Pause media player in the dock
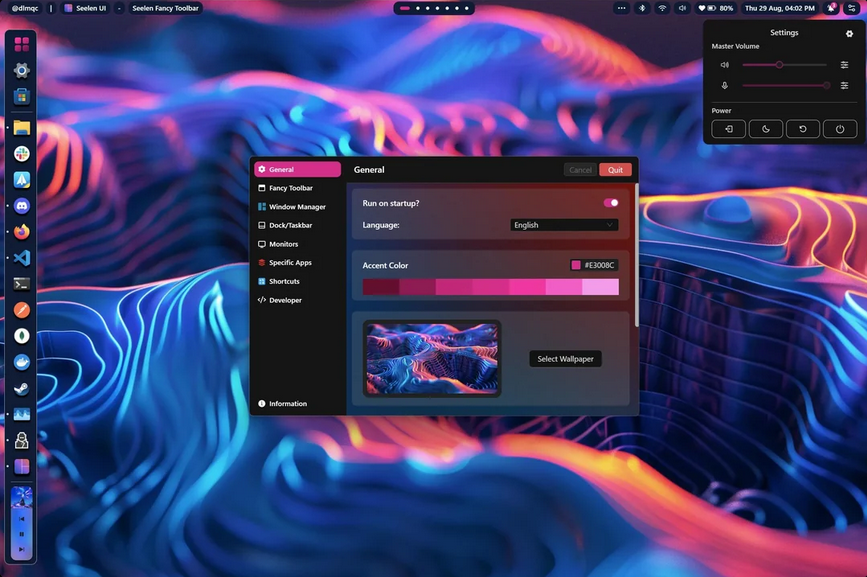 click(22, 534)
